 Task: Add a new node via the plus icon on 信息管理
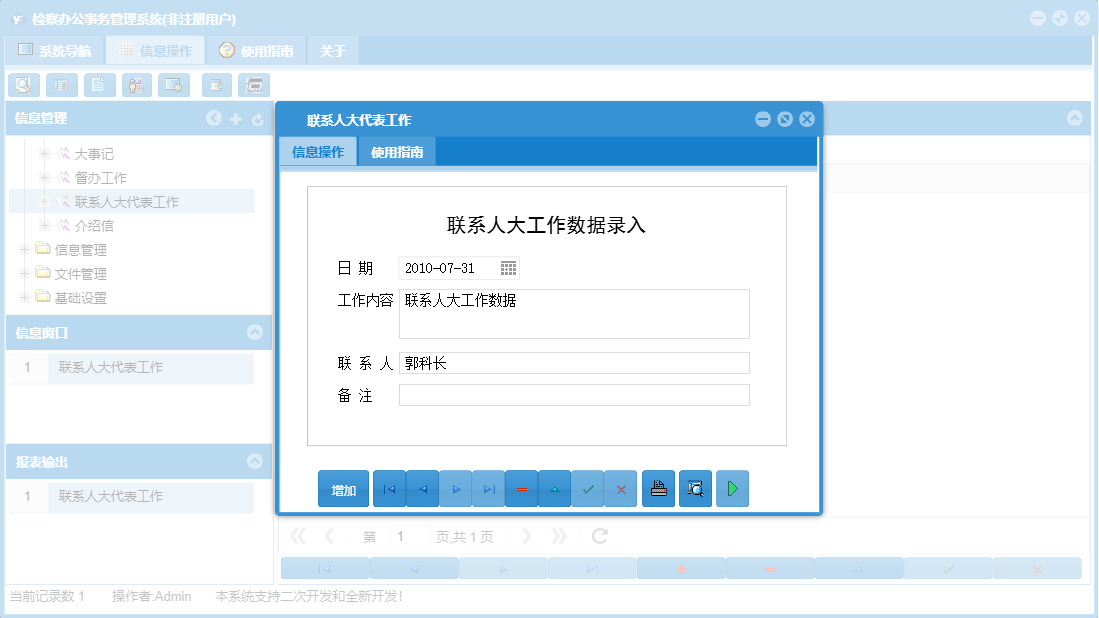click(235, 118)
